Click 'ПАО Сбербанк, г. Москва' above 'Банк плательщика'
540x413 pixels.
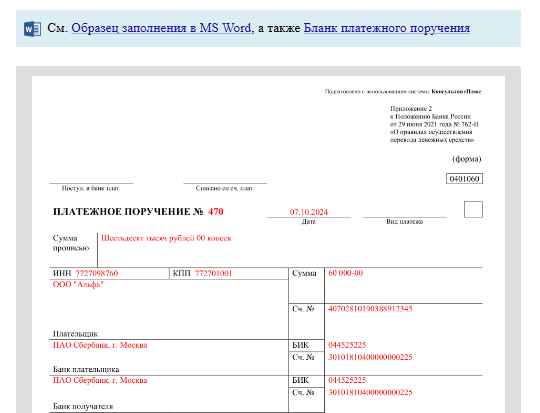100,345
